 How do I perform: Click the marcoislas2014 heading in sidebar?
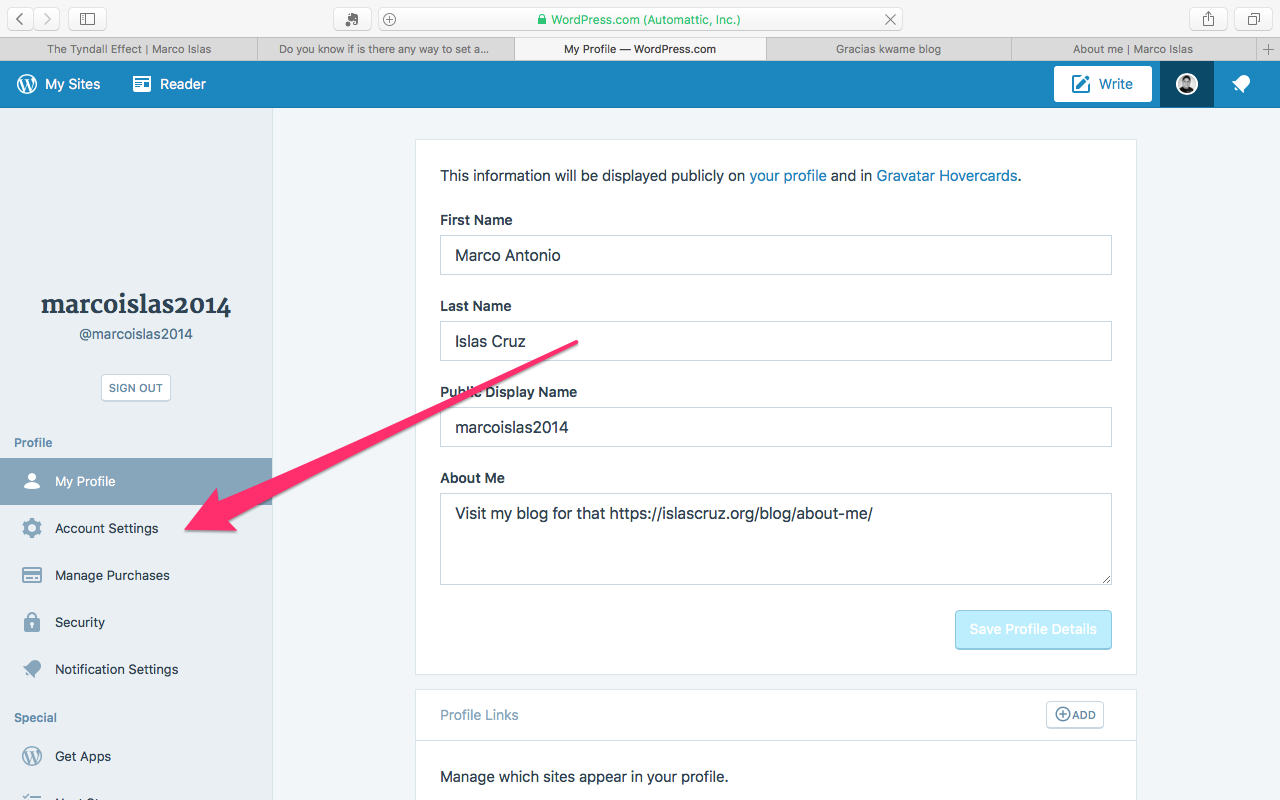[136, 305]
